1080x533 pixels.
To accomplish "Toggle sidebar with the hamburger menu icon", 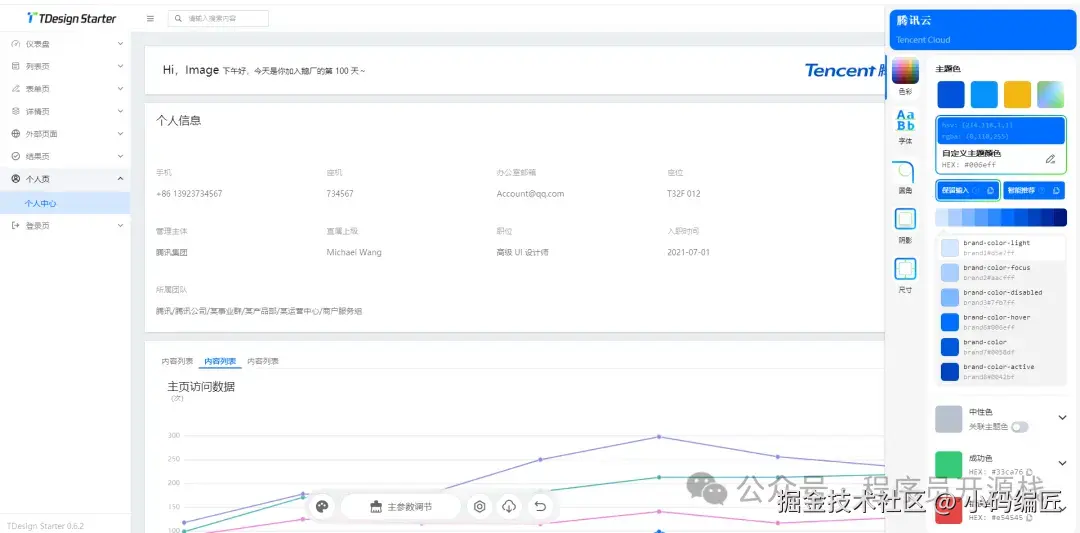I will [x=150, y=19].
